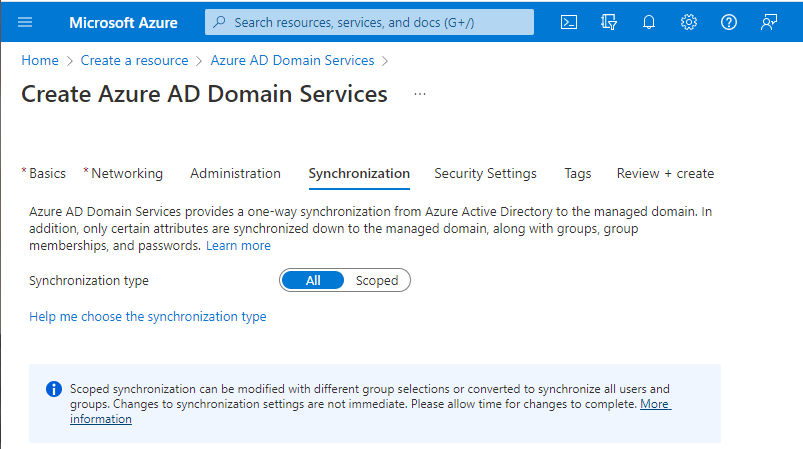Open the hamburger portal menu
Viewport: 803px width, 449px height.
[x=25, y=22]
